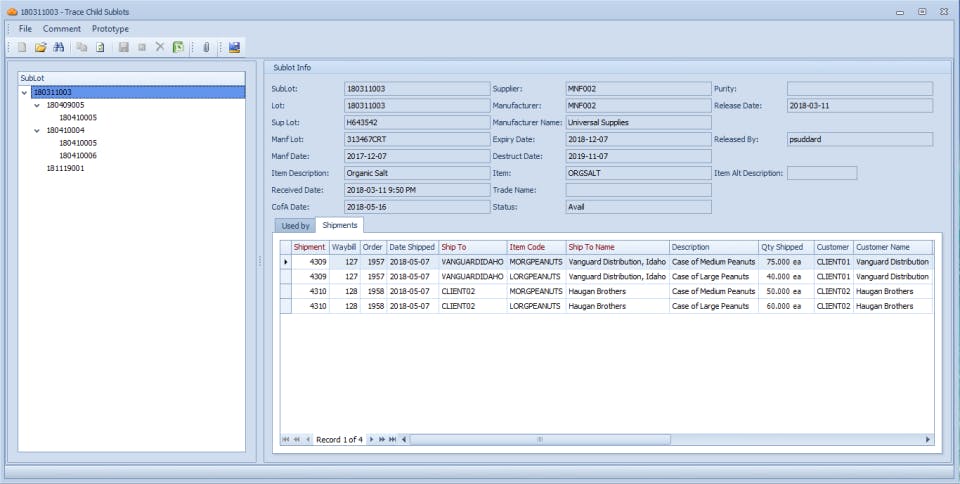
Task: Sort by Waybill column header
Action: [345, 247]
